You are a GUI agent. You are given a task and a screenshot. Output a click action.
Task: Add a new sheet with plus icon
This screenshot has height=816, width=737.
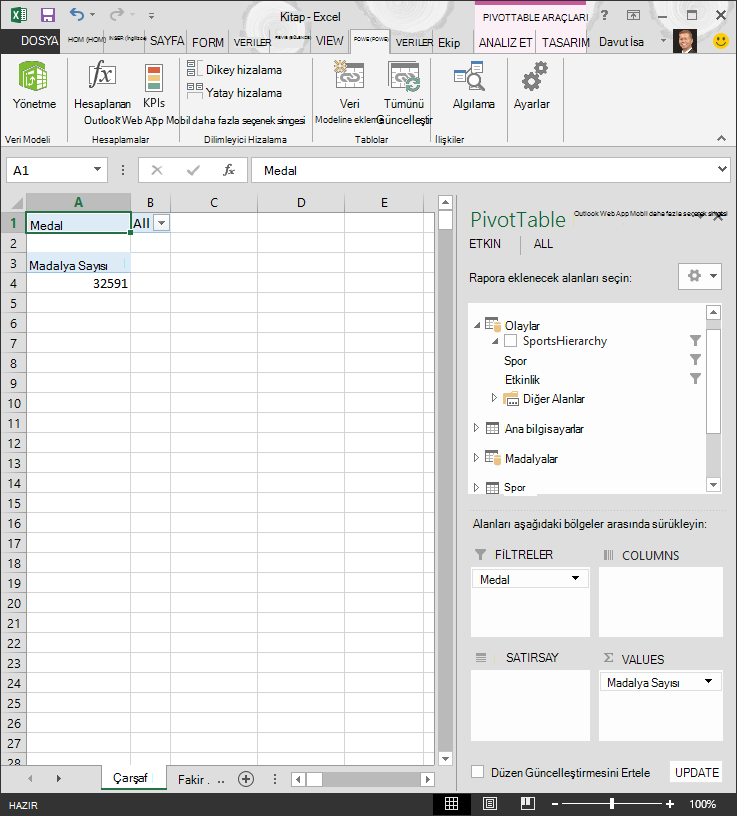coord(246,779)
